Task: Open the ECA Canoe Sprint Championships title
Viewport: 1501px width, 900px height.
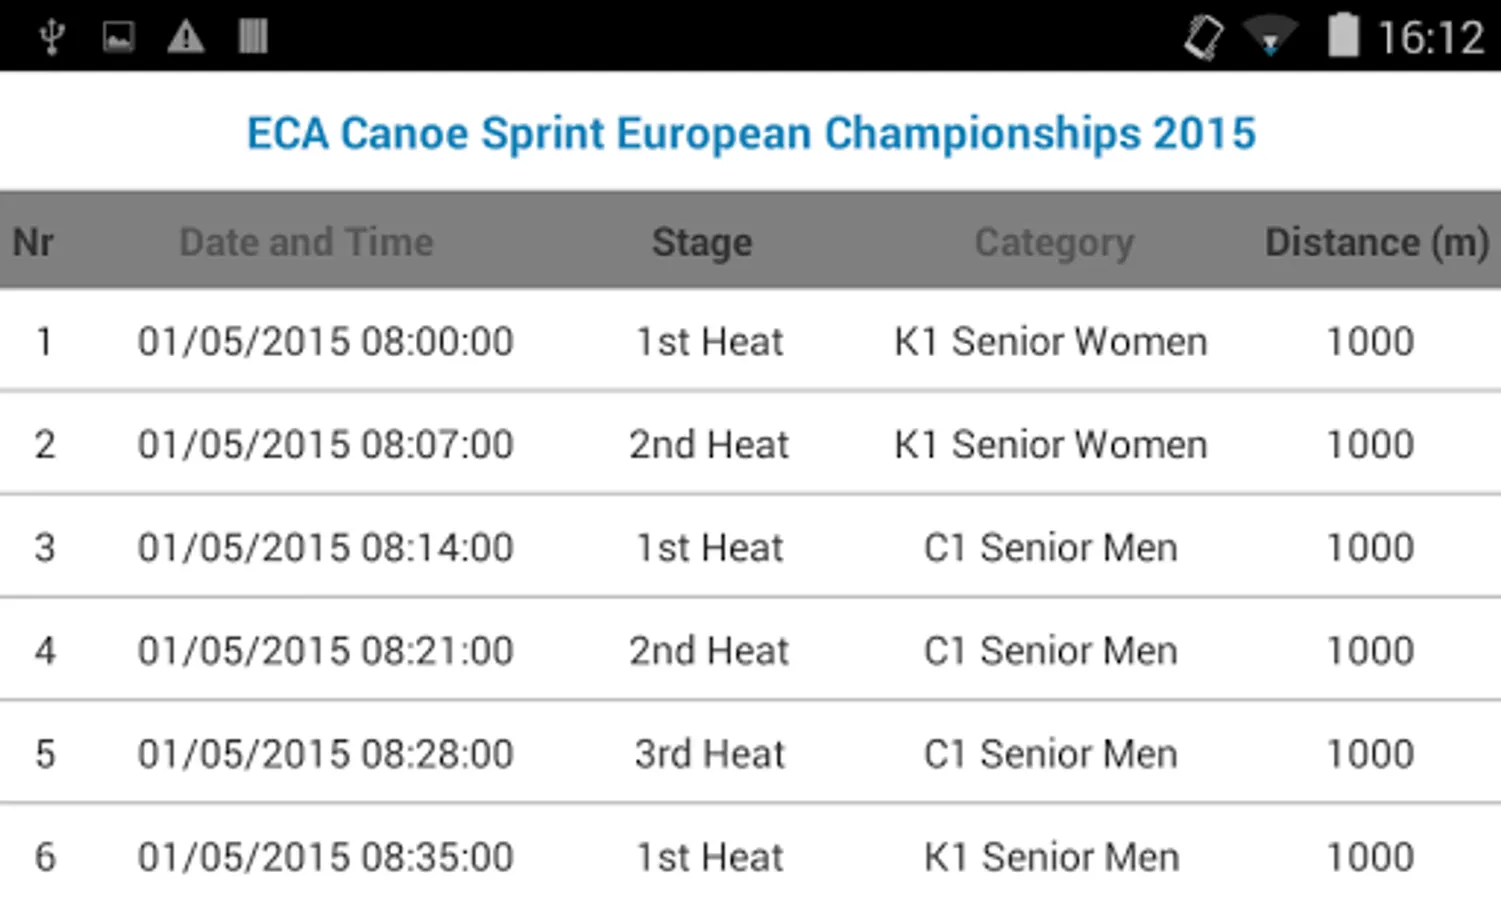Action: click(x=751, y=133)
